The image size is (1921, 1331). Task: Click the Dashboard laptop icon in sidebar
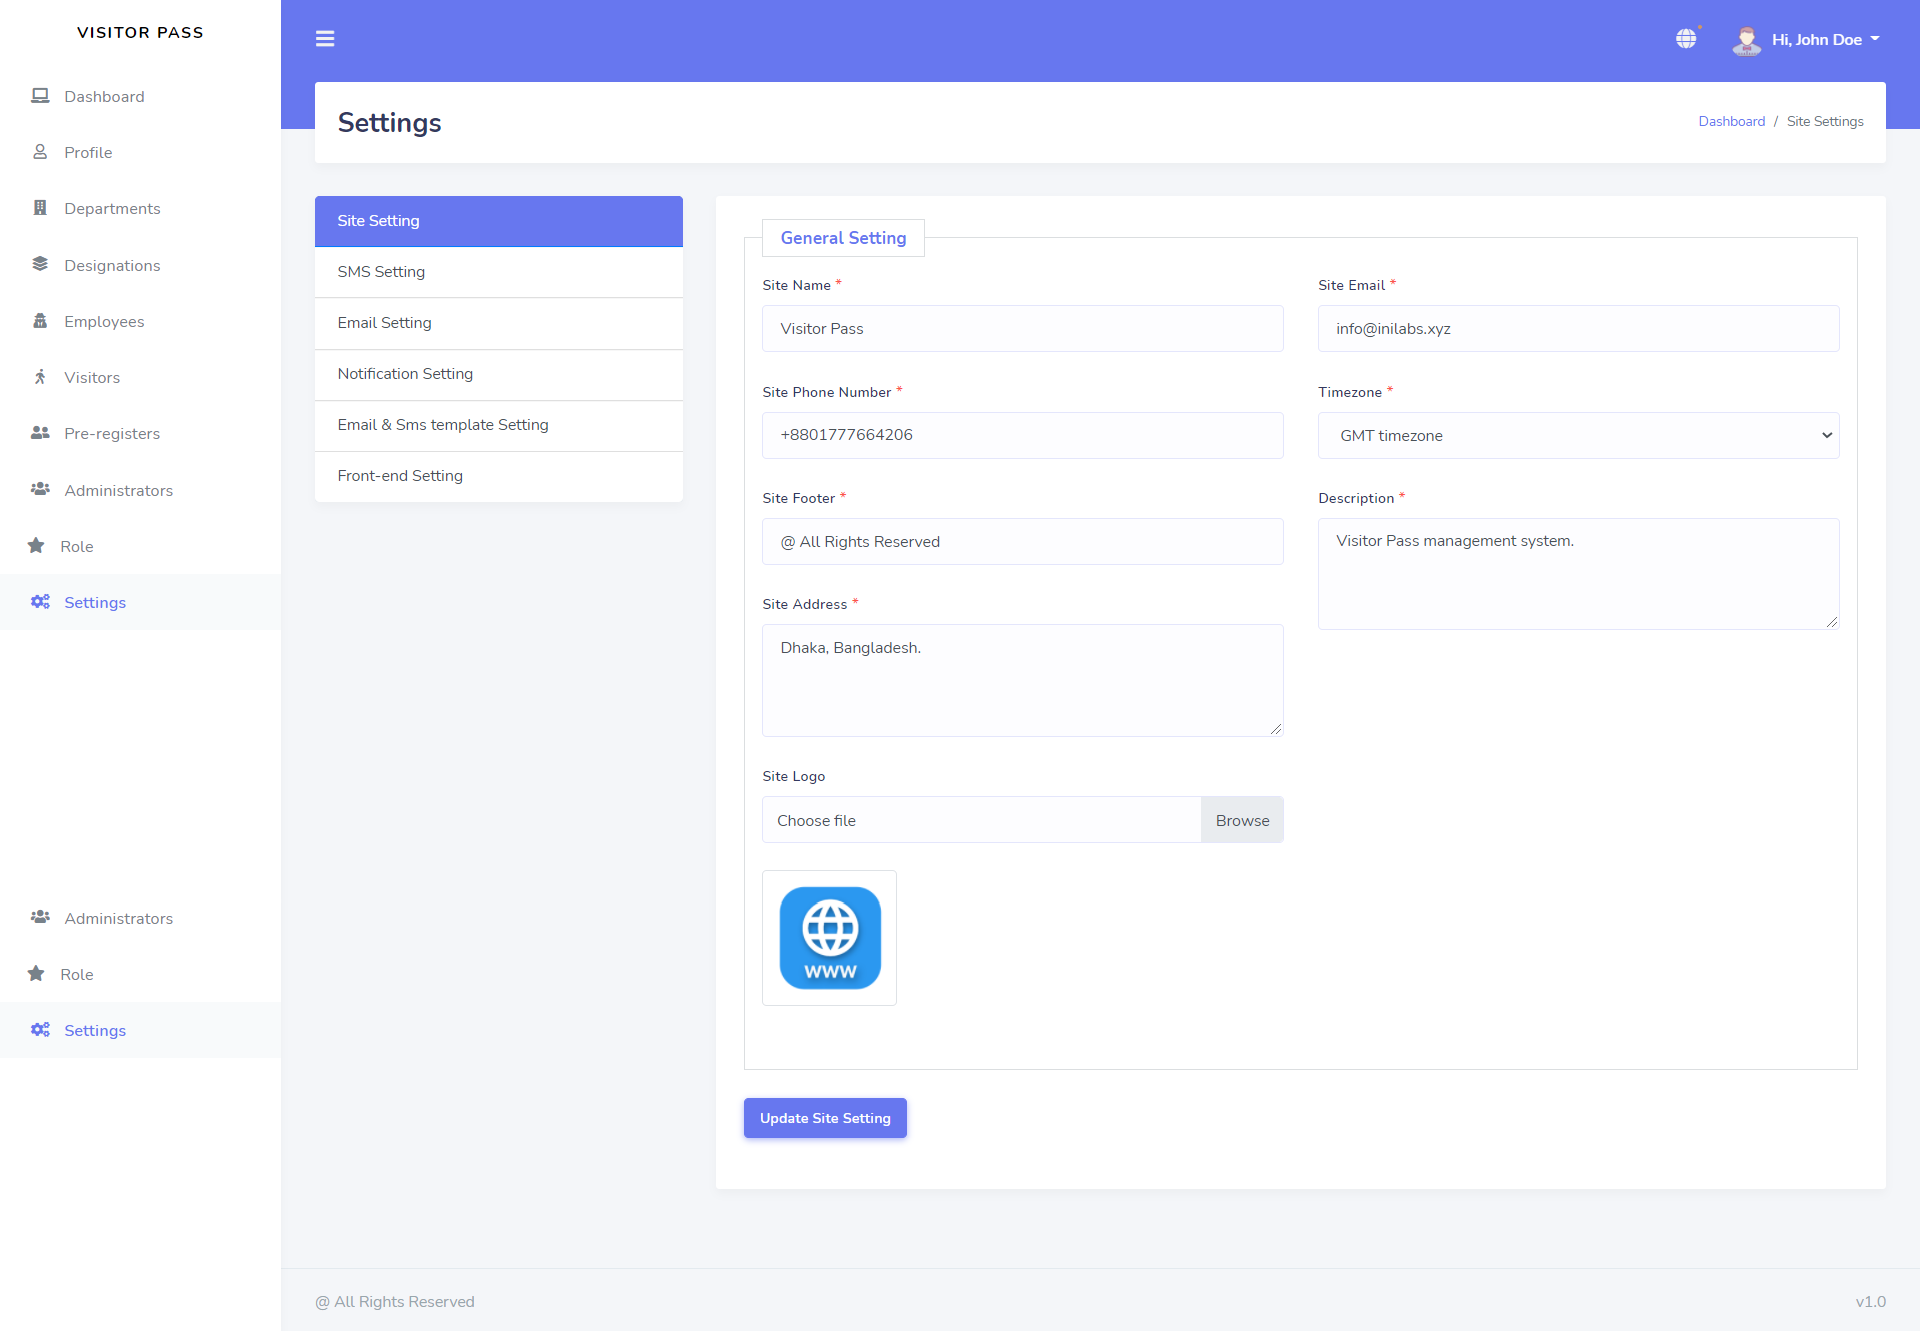(x=40, y=96)
